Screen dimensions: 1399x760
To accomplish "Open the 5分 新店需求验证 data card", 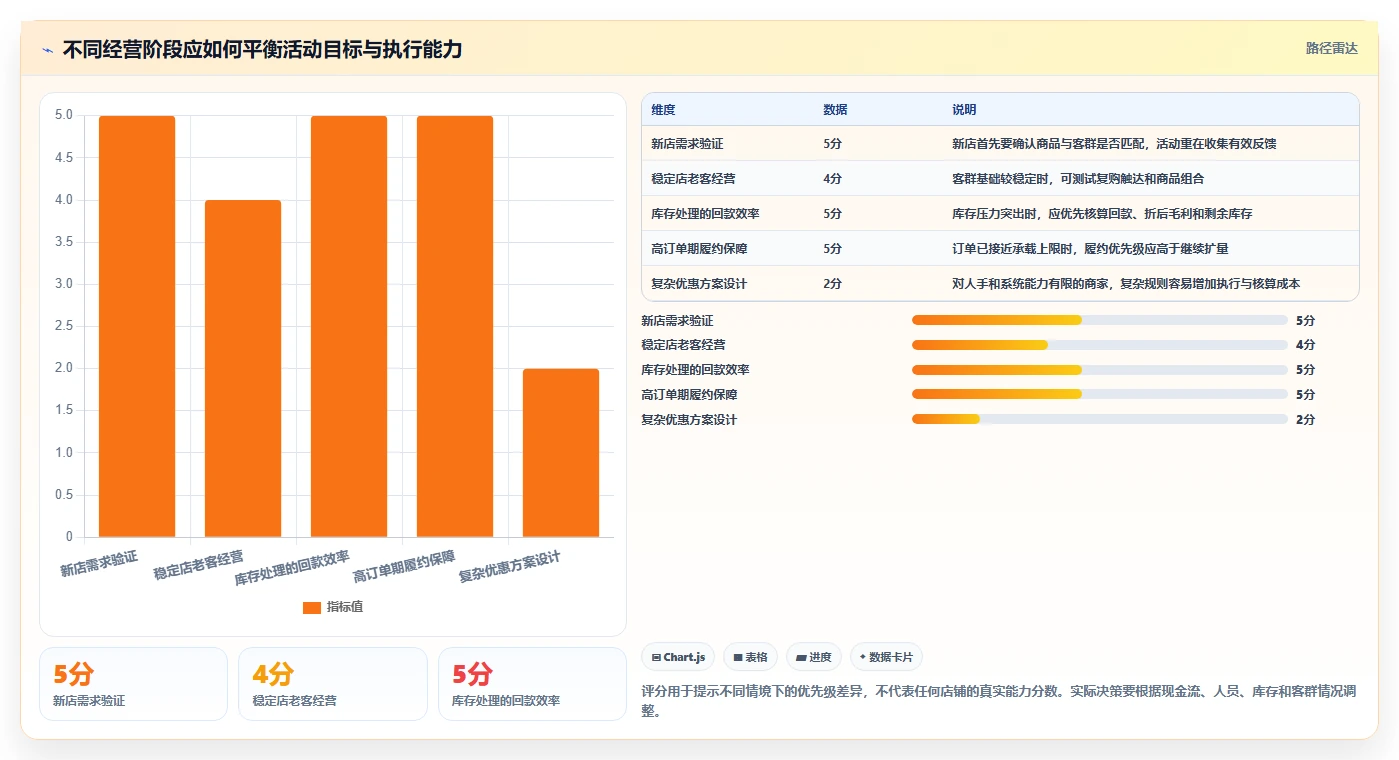I will click(133, 684).
